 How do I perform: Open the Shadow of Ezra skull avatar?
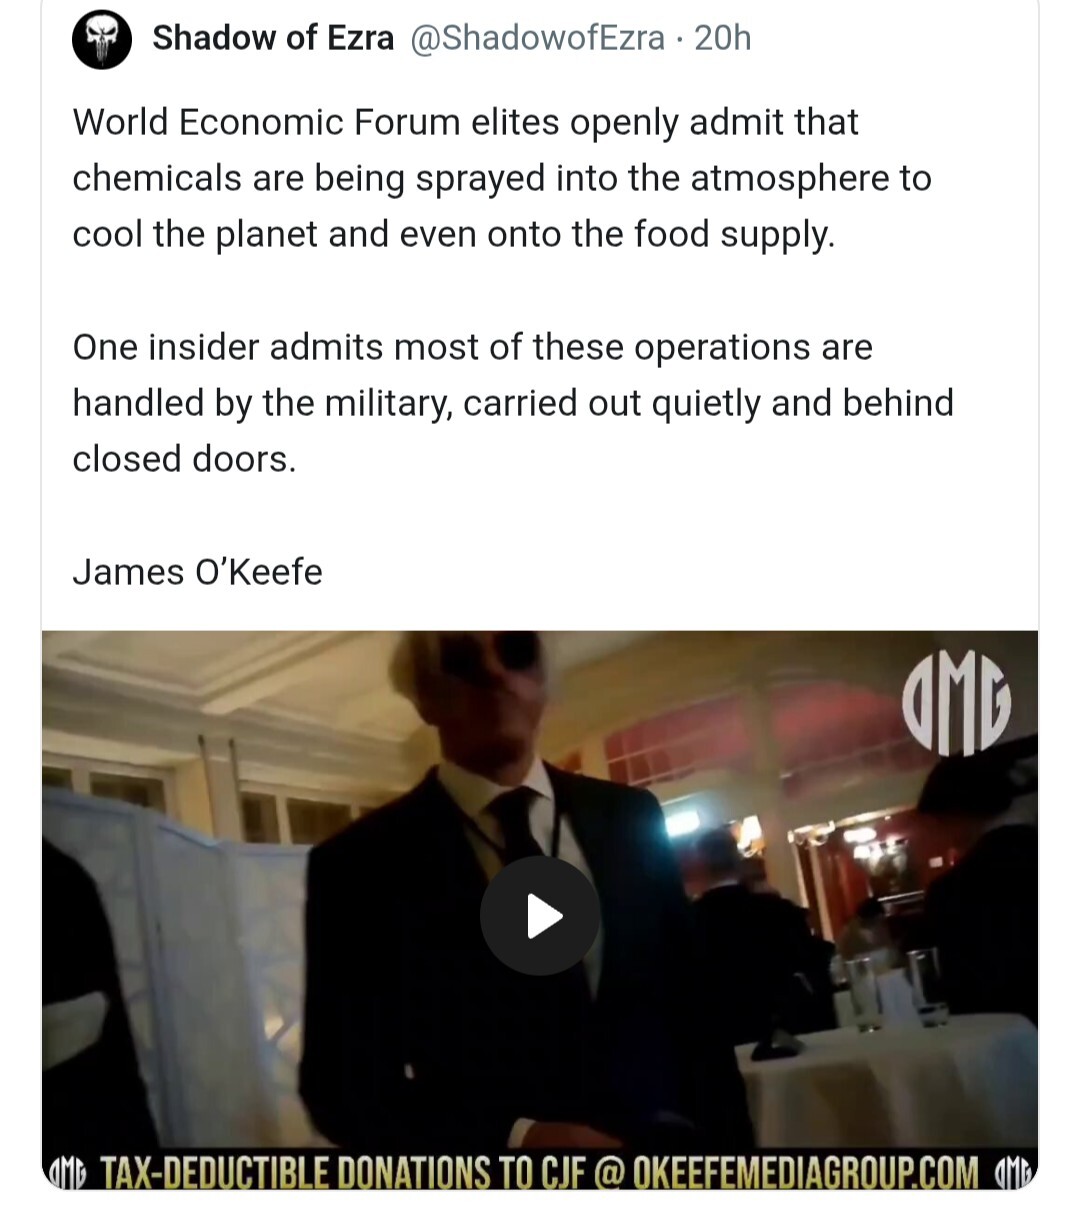pyautogui.click(x=102, y=40)
